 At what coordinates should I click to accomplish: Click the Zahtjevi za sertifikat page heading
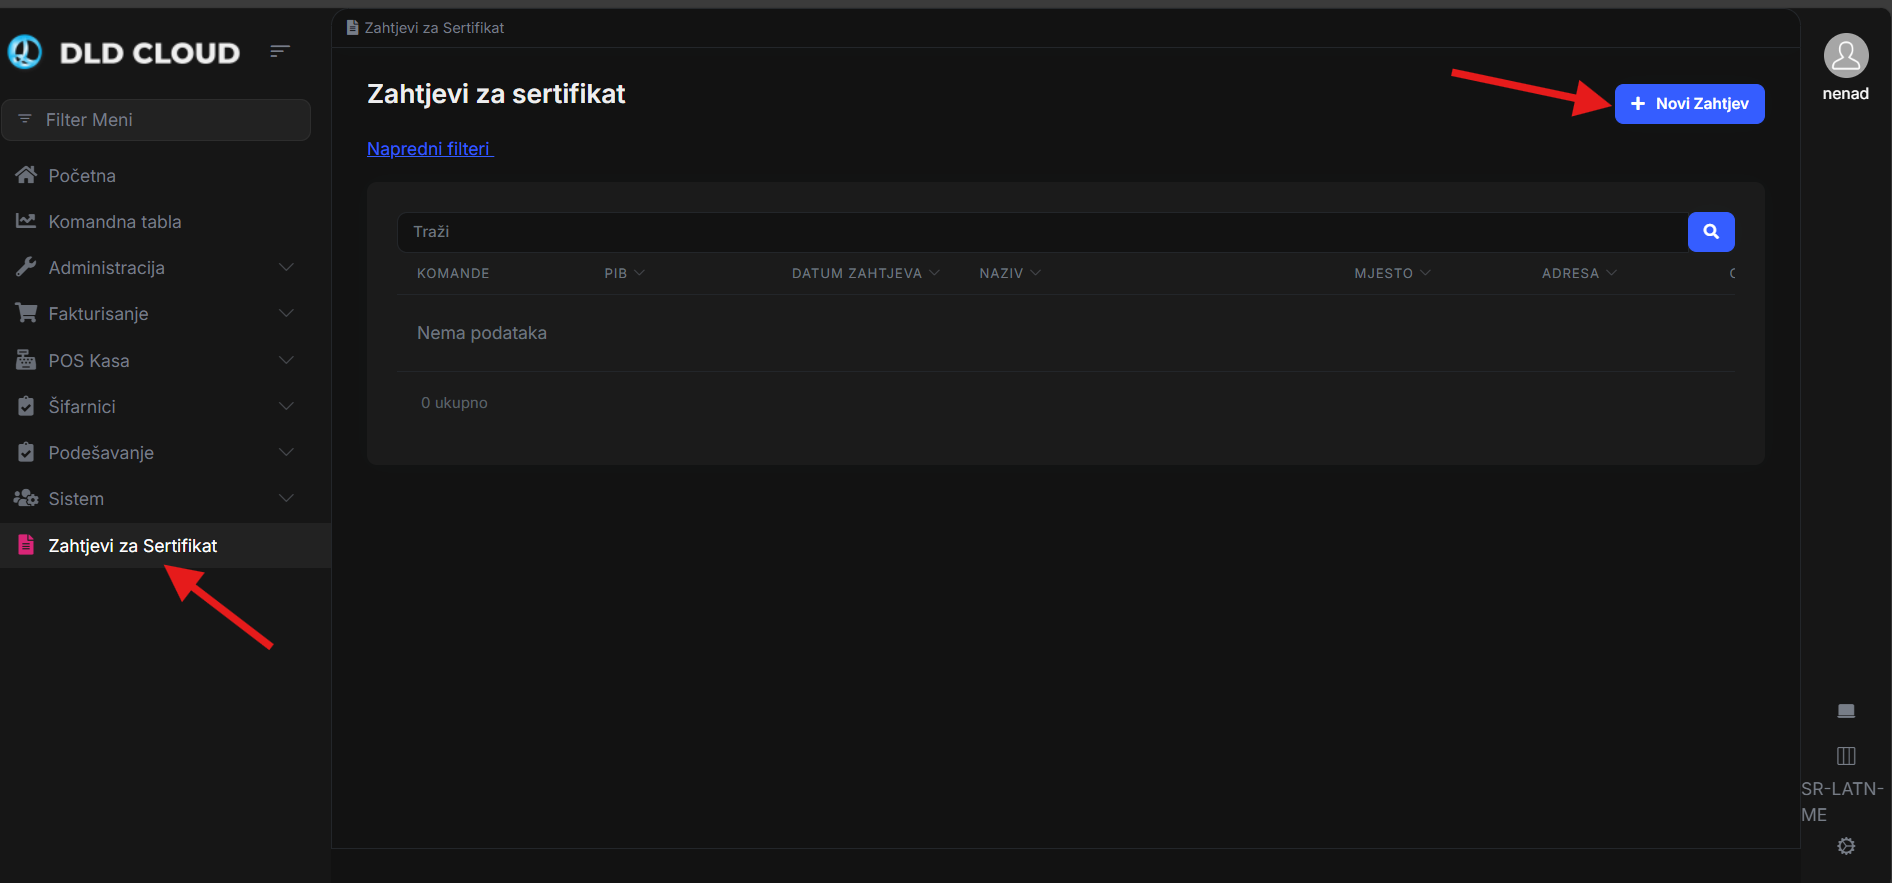coord(496,94)
